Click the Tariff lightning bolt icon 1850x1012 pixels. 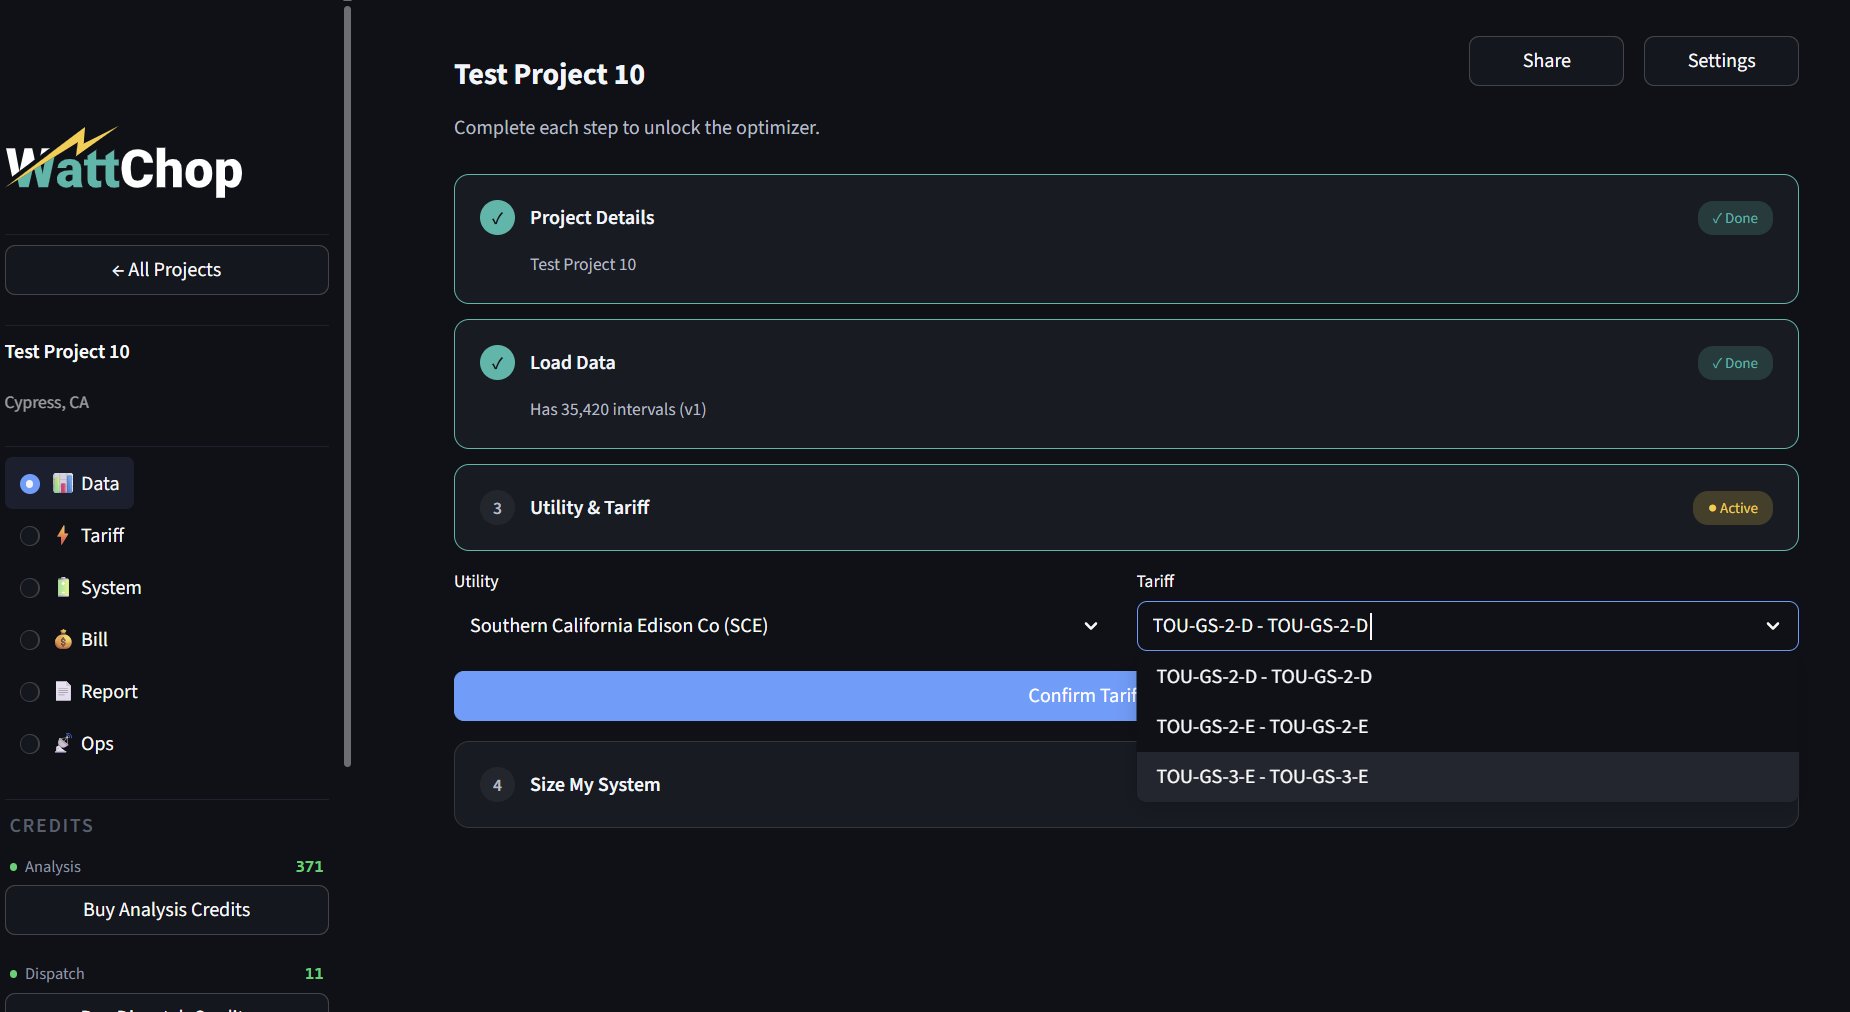pos(60,535)
